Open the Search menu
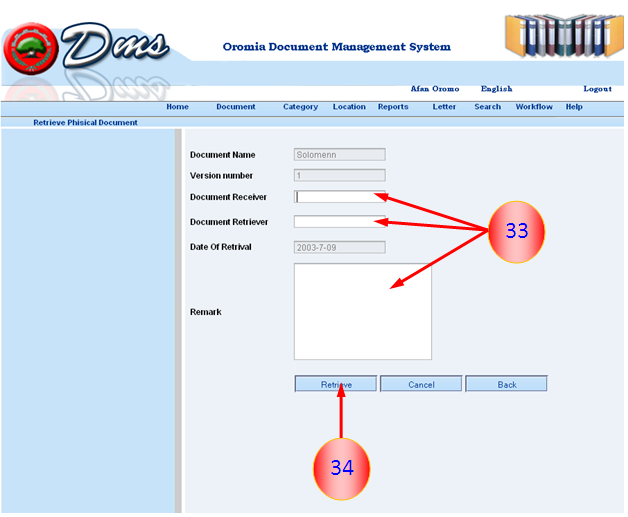This screenshot has width=628, height=517. [487, 107]
